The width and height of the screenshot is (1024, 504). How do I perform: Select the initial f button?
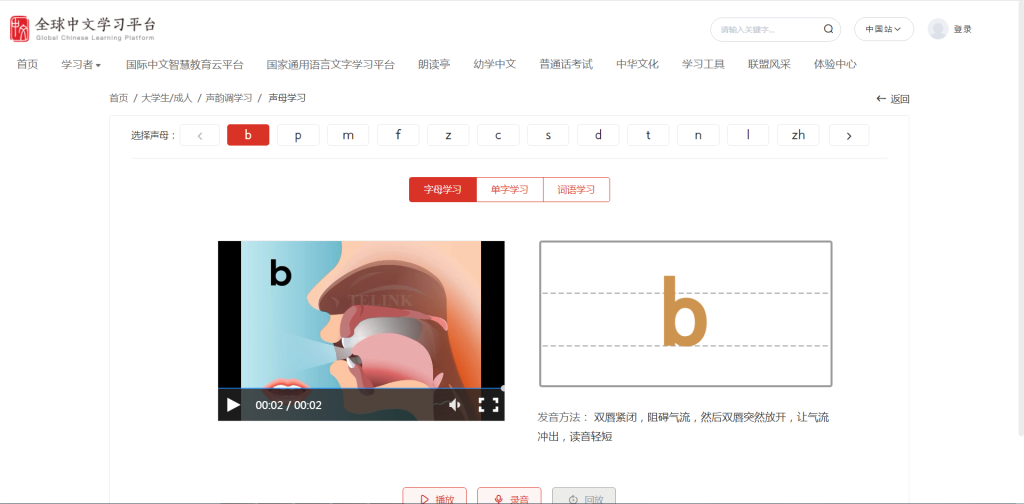(x=398, y=135)
